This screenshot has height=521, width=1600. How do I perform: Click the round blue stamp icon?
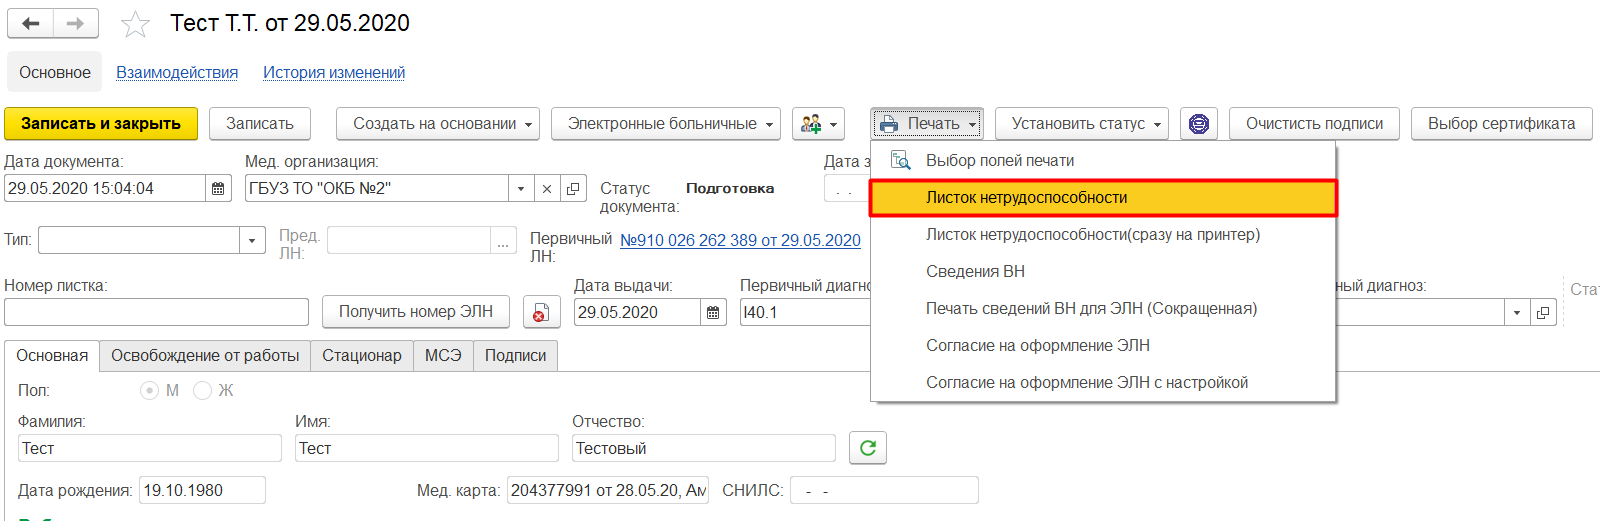pos(1198,124)
